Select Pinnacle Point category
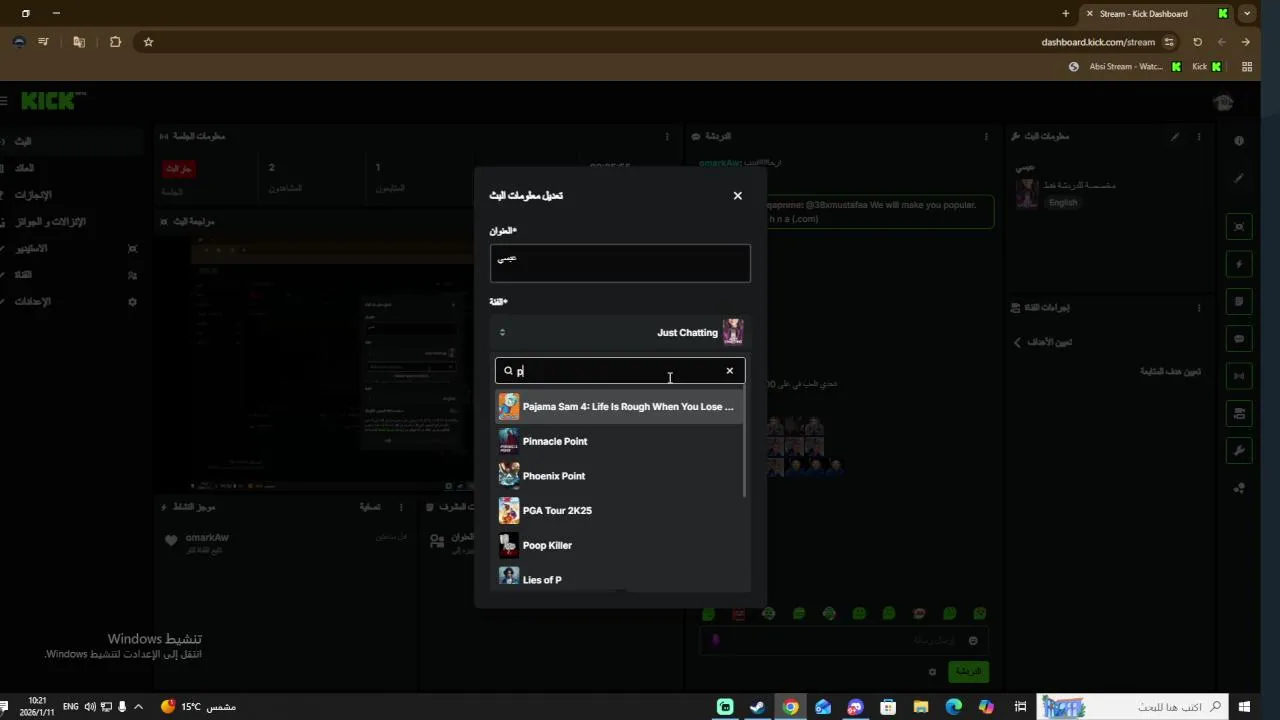The width and height of the screenshot is (1280, 720). [x=619, y=441]
